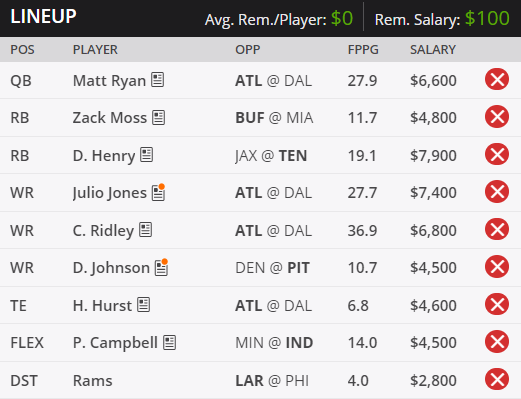Remove P. Campbell from the FLEX slot
Viewport: 521px width, 399px height.
[x=497, y=342]
